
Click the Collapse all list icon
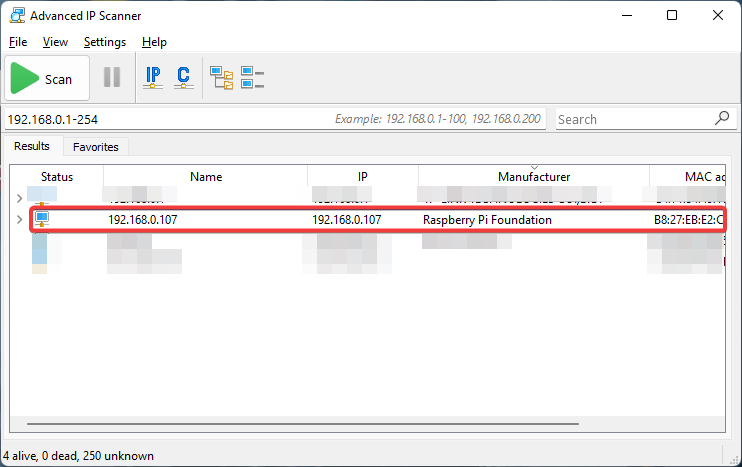252,78
